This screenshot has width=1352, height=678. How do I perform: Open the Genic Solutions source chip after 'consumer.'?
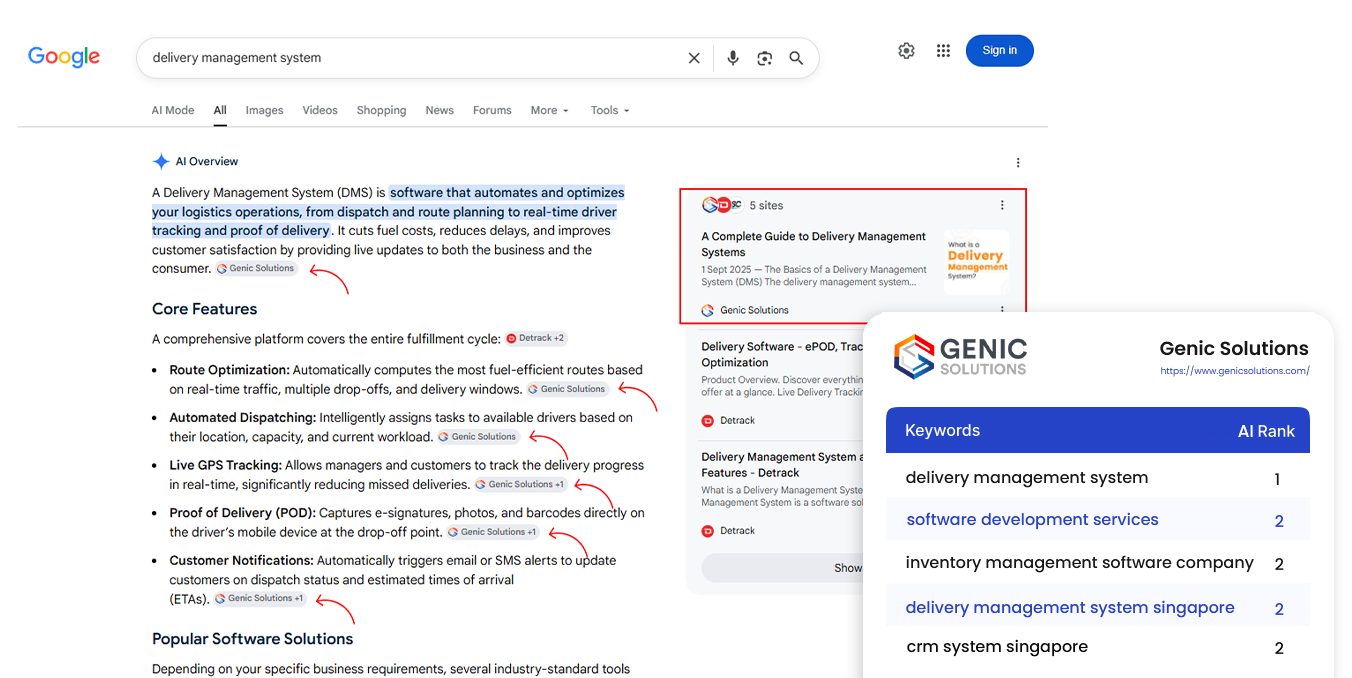(x=256, y=268)
